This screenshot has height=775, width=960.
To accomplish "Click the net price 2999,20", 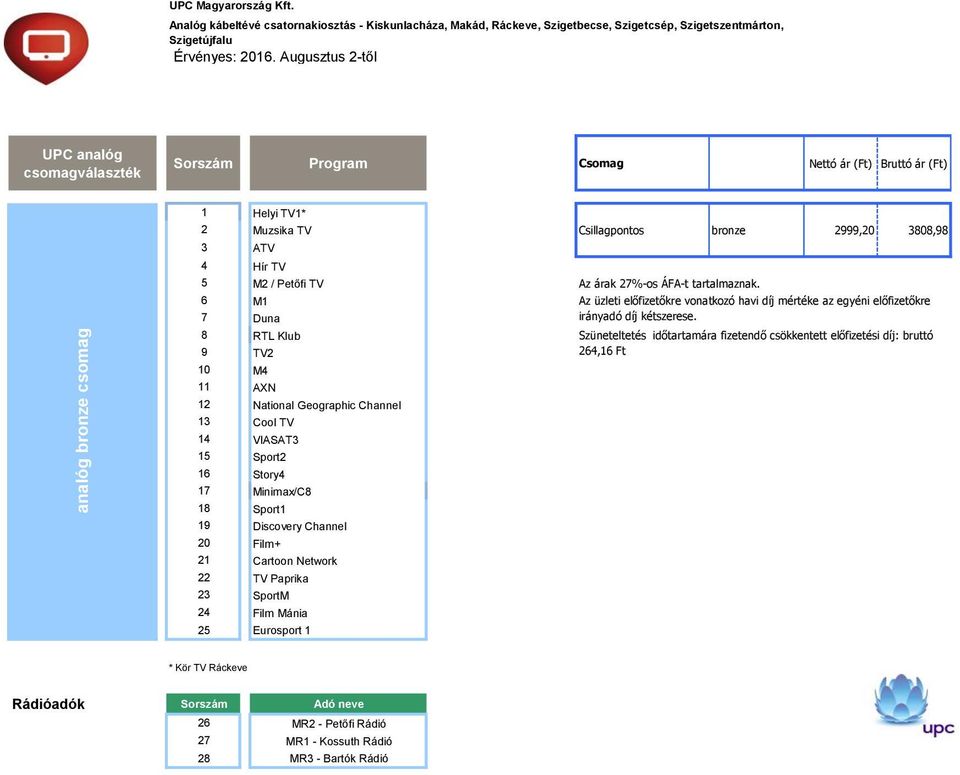I will (854, 230).
